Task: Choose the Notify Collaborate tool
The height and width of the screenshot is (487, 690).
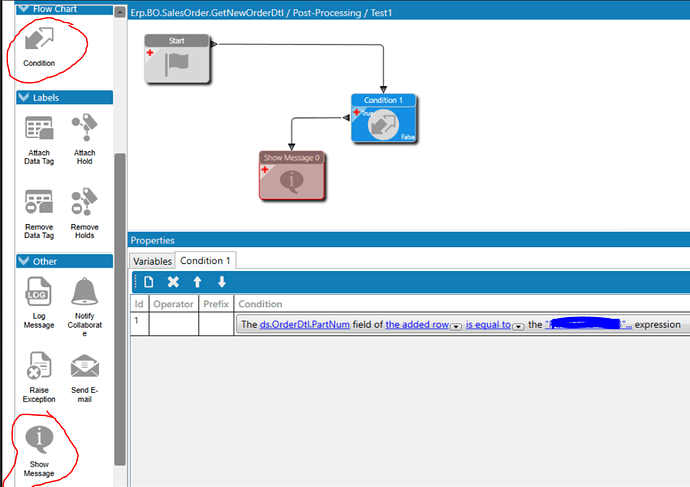Action: [x=84, y=307]
